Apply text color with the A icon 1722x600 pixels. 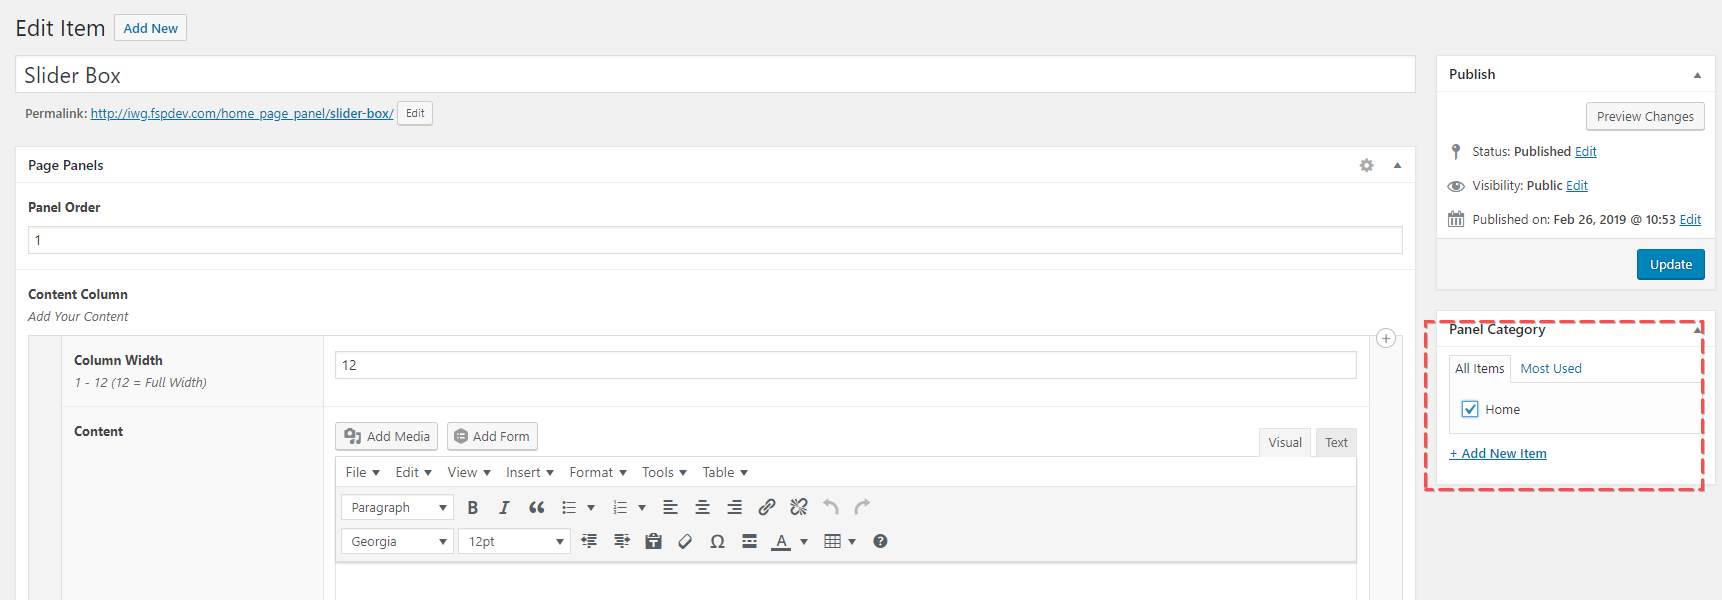click(x=782, y=541)
